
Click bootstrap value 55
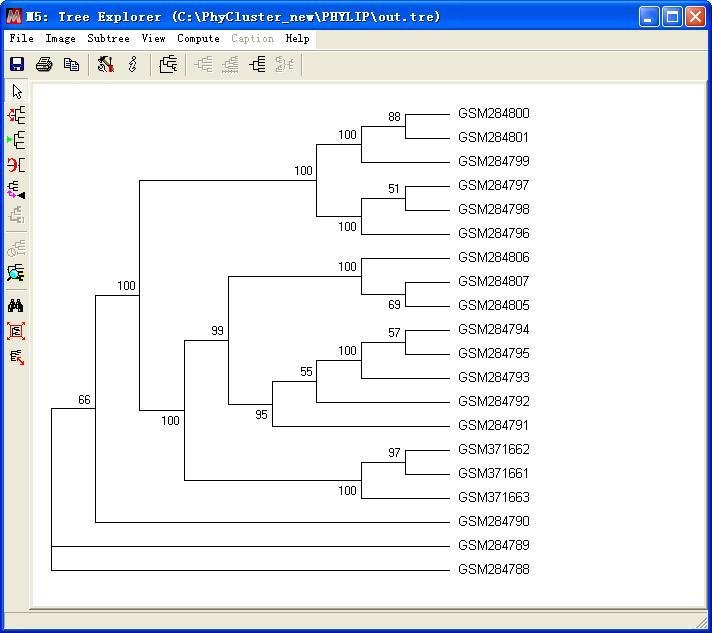pyautogui.click(x=306, y=372)
